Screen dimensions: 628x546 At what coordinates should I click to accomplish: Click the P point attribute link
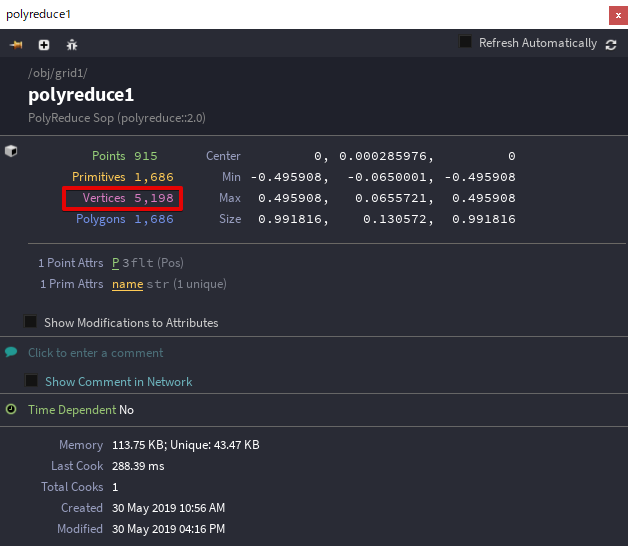click(115, 263)
